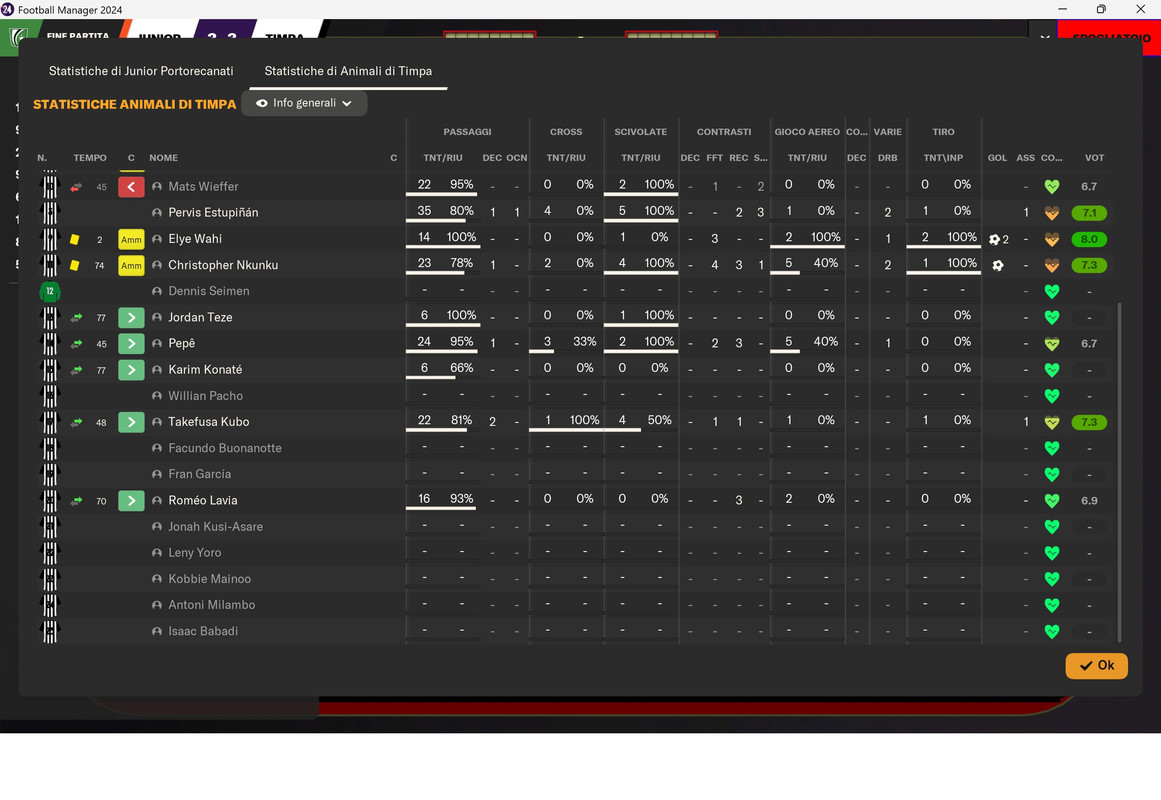Restore the Football Manager window size
This screenshot has width=1161, height=800.
(1101, 10)
